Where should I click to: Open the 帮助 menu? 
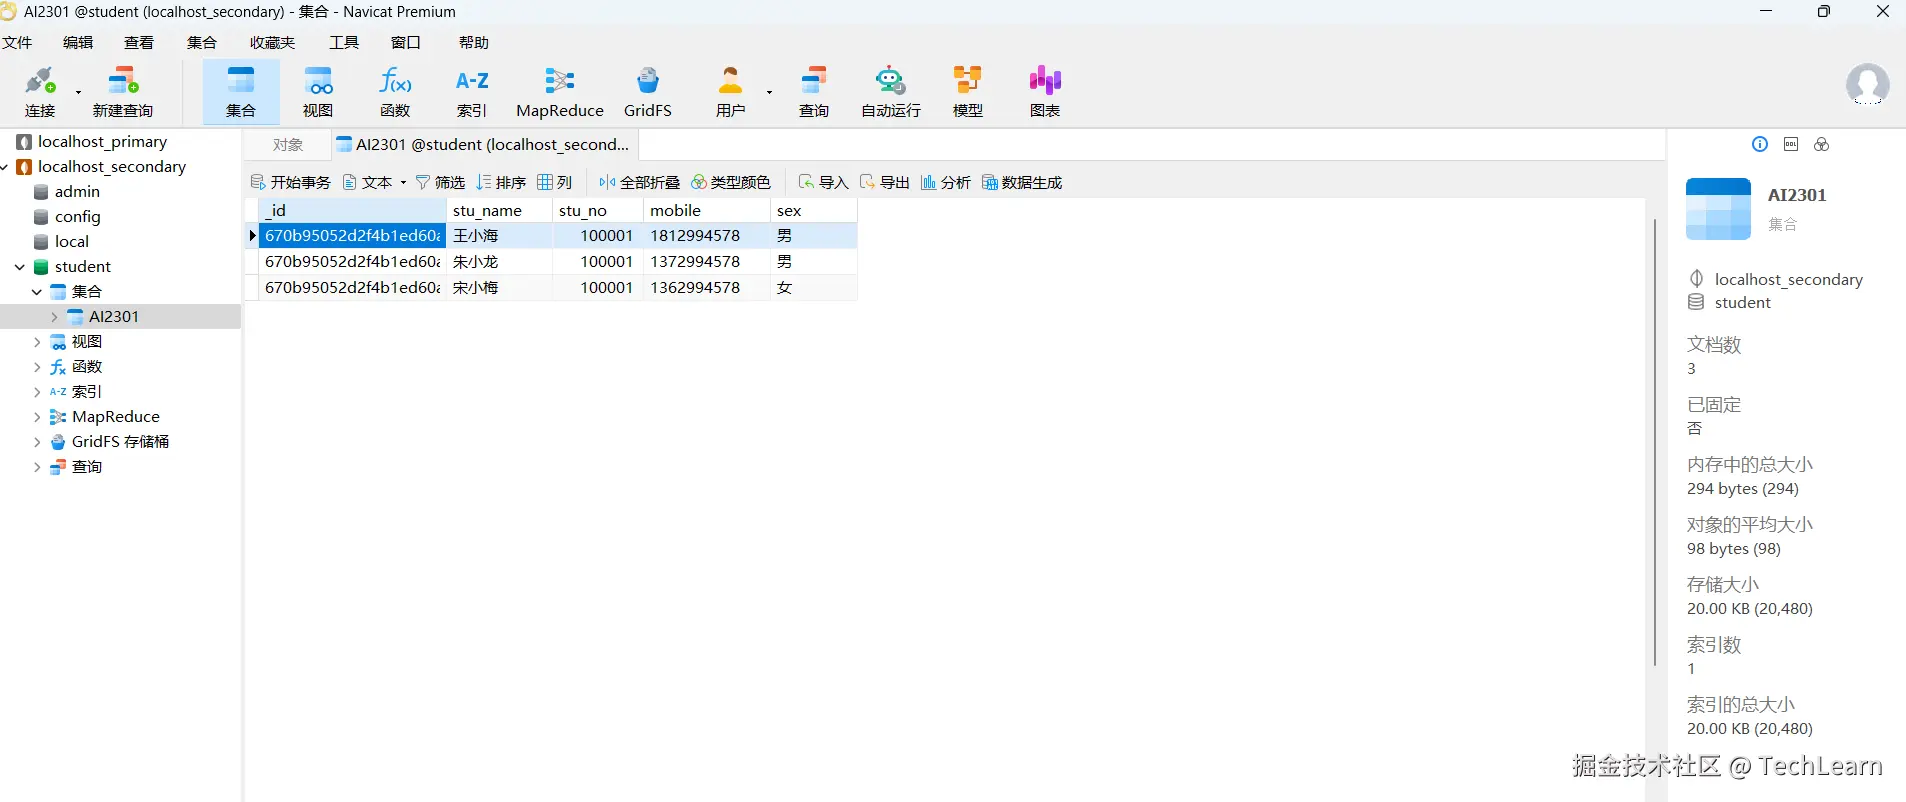click(474, 42)
